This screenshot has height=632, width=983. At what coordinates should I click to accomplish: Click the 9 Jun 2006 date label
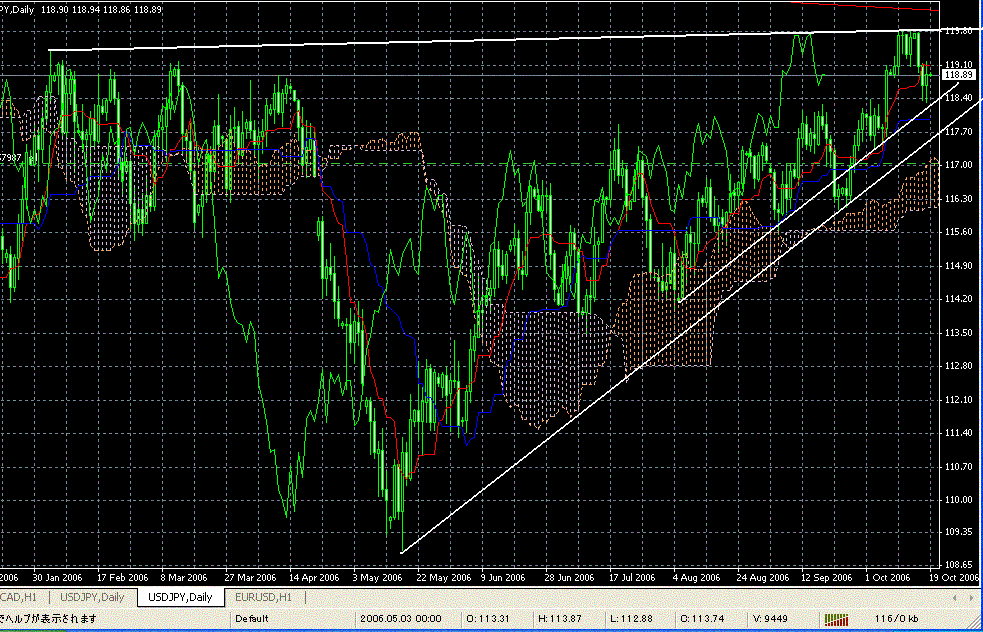tap(503, 577)
